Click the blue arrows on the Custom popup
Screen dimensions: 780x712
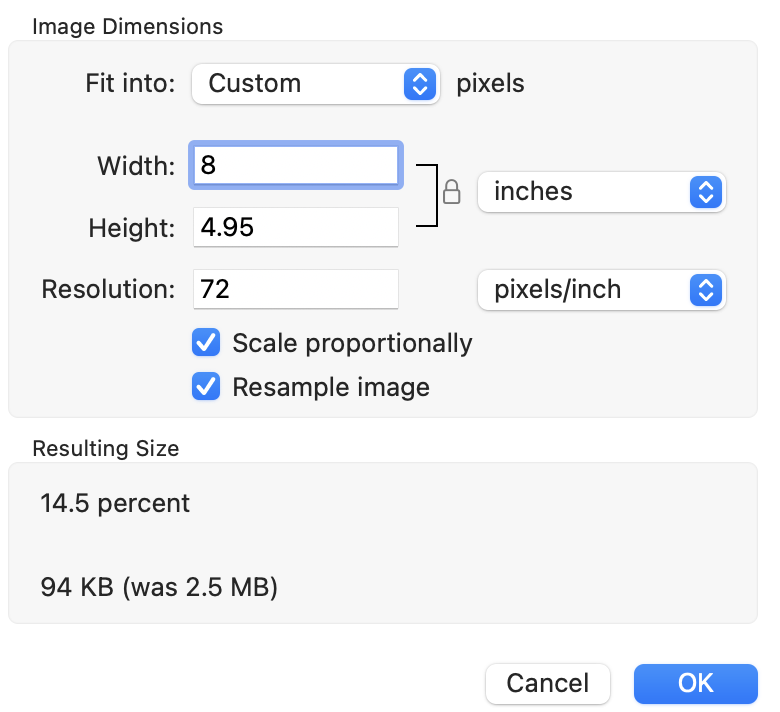[420, 84]
